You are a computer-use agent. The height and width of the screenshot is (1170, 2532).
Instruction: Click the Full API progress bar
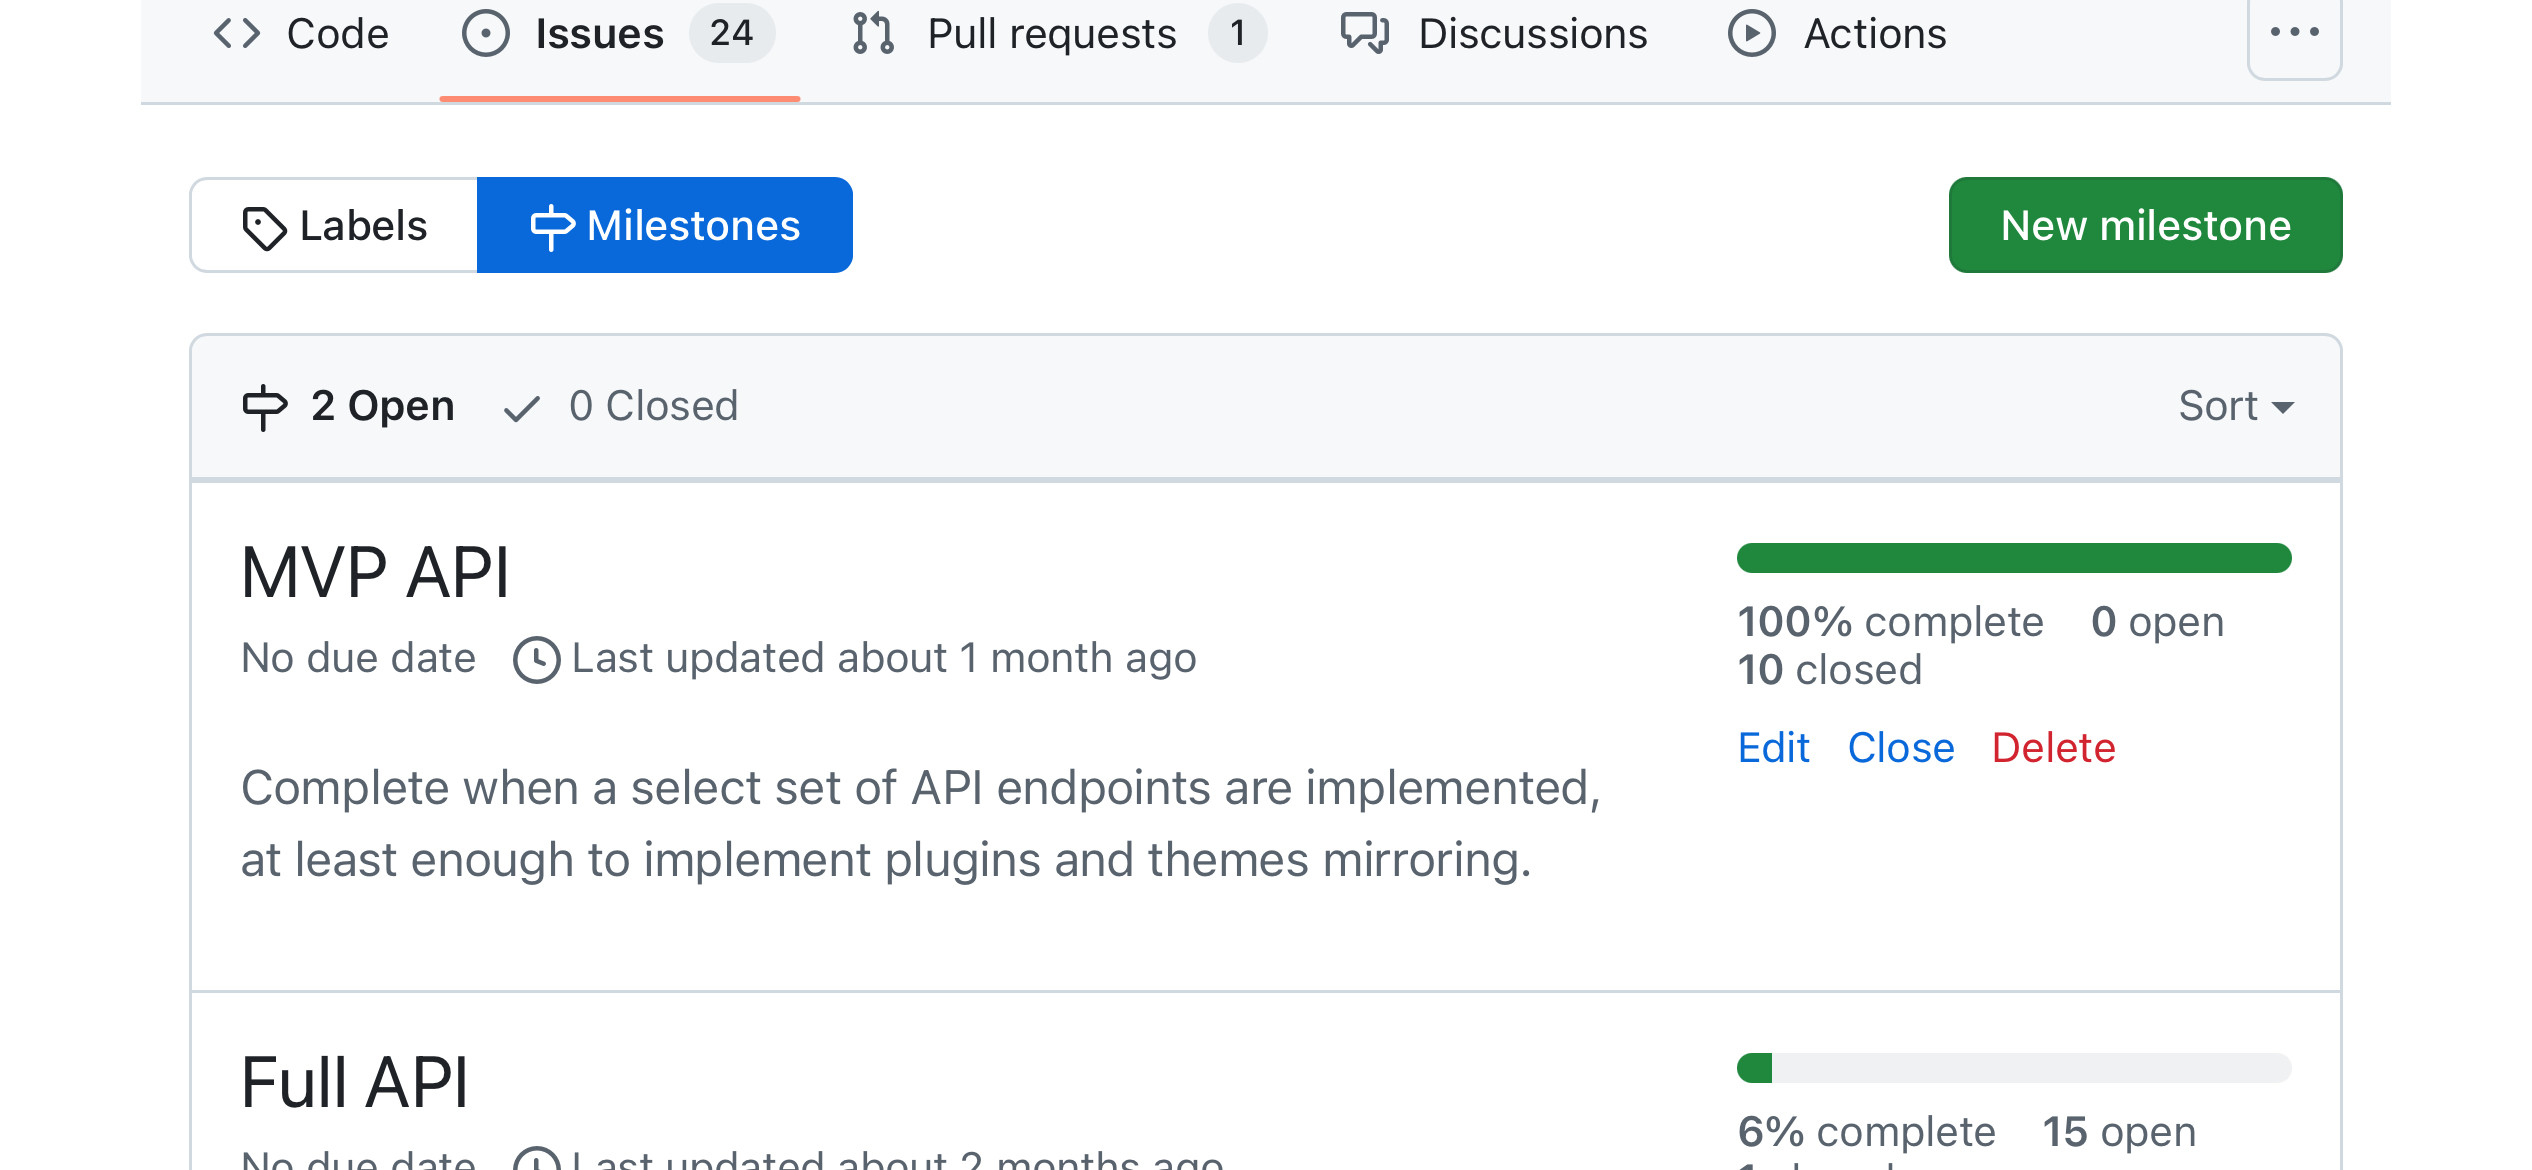(2014, 1068)
